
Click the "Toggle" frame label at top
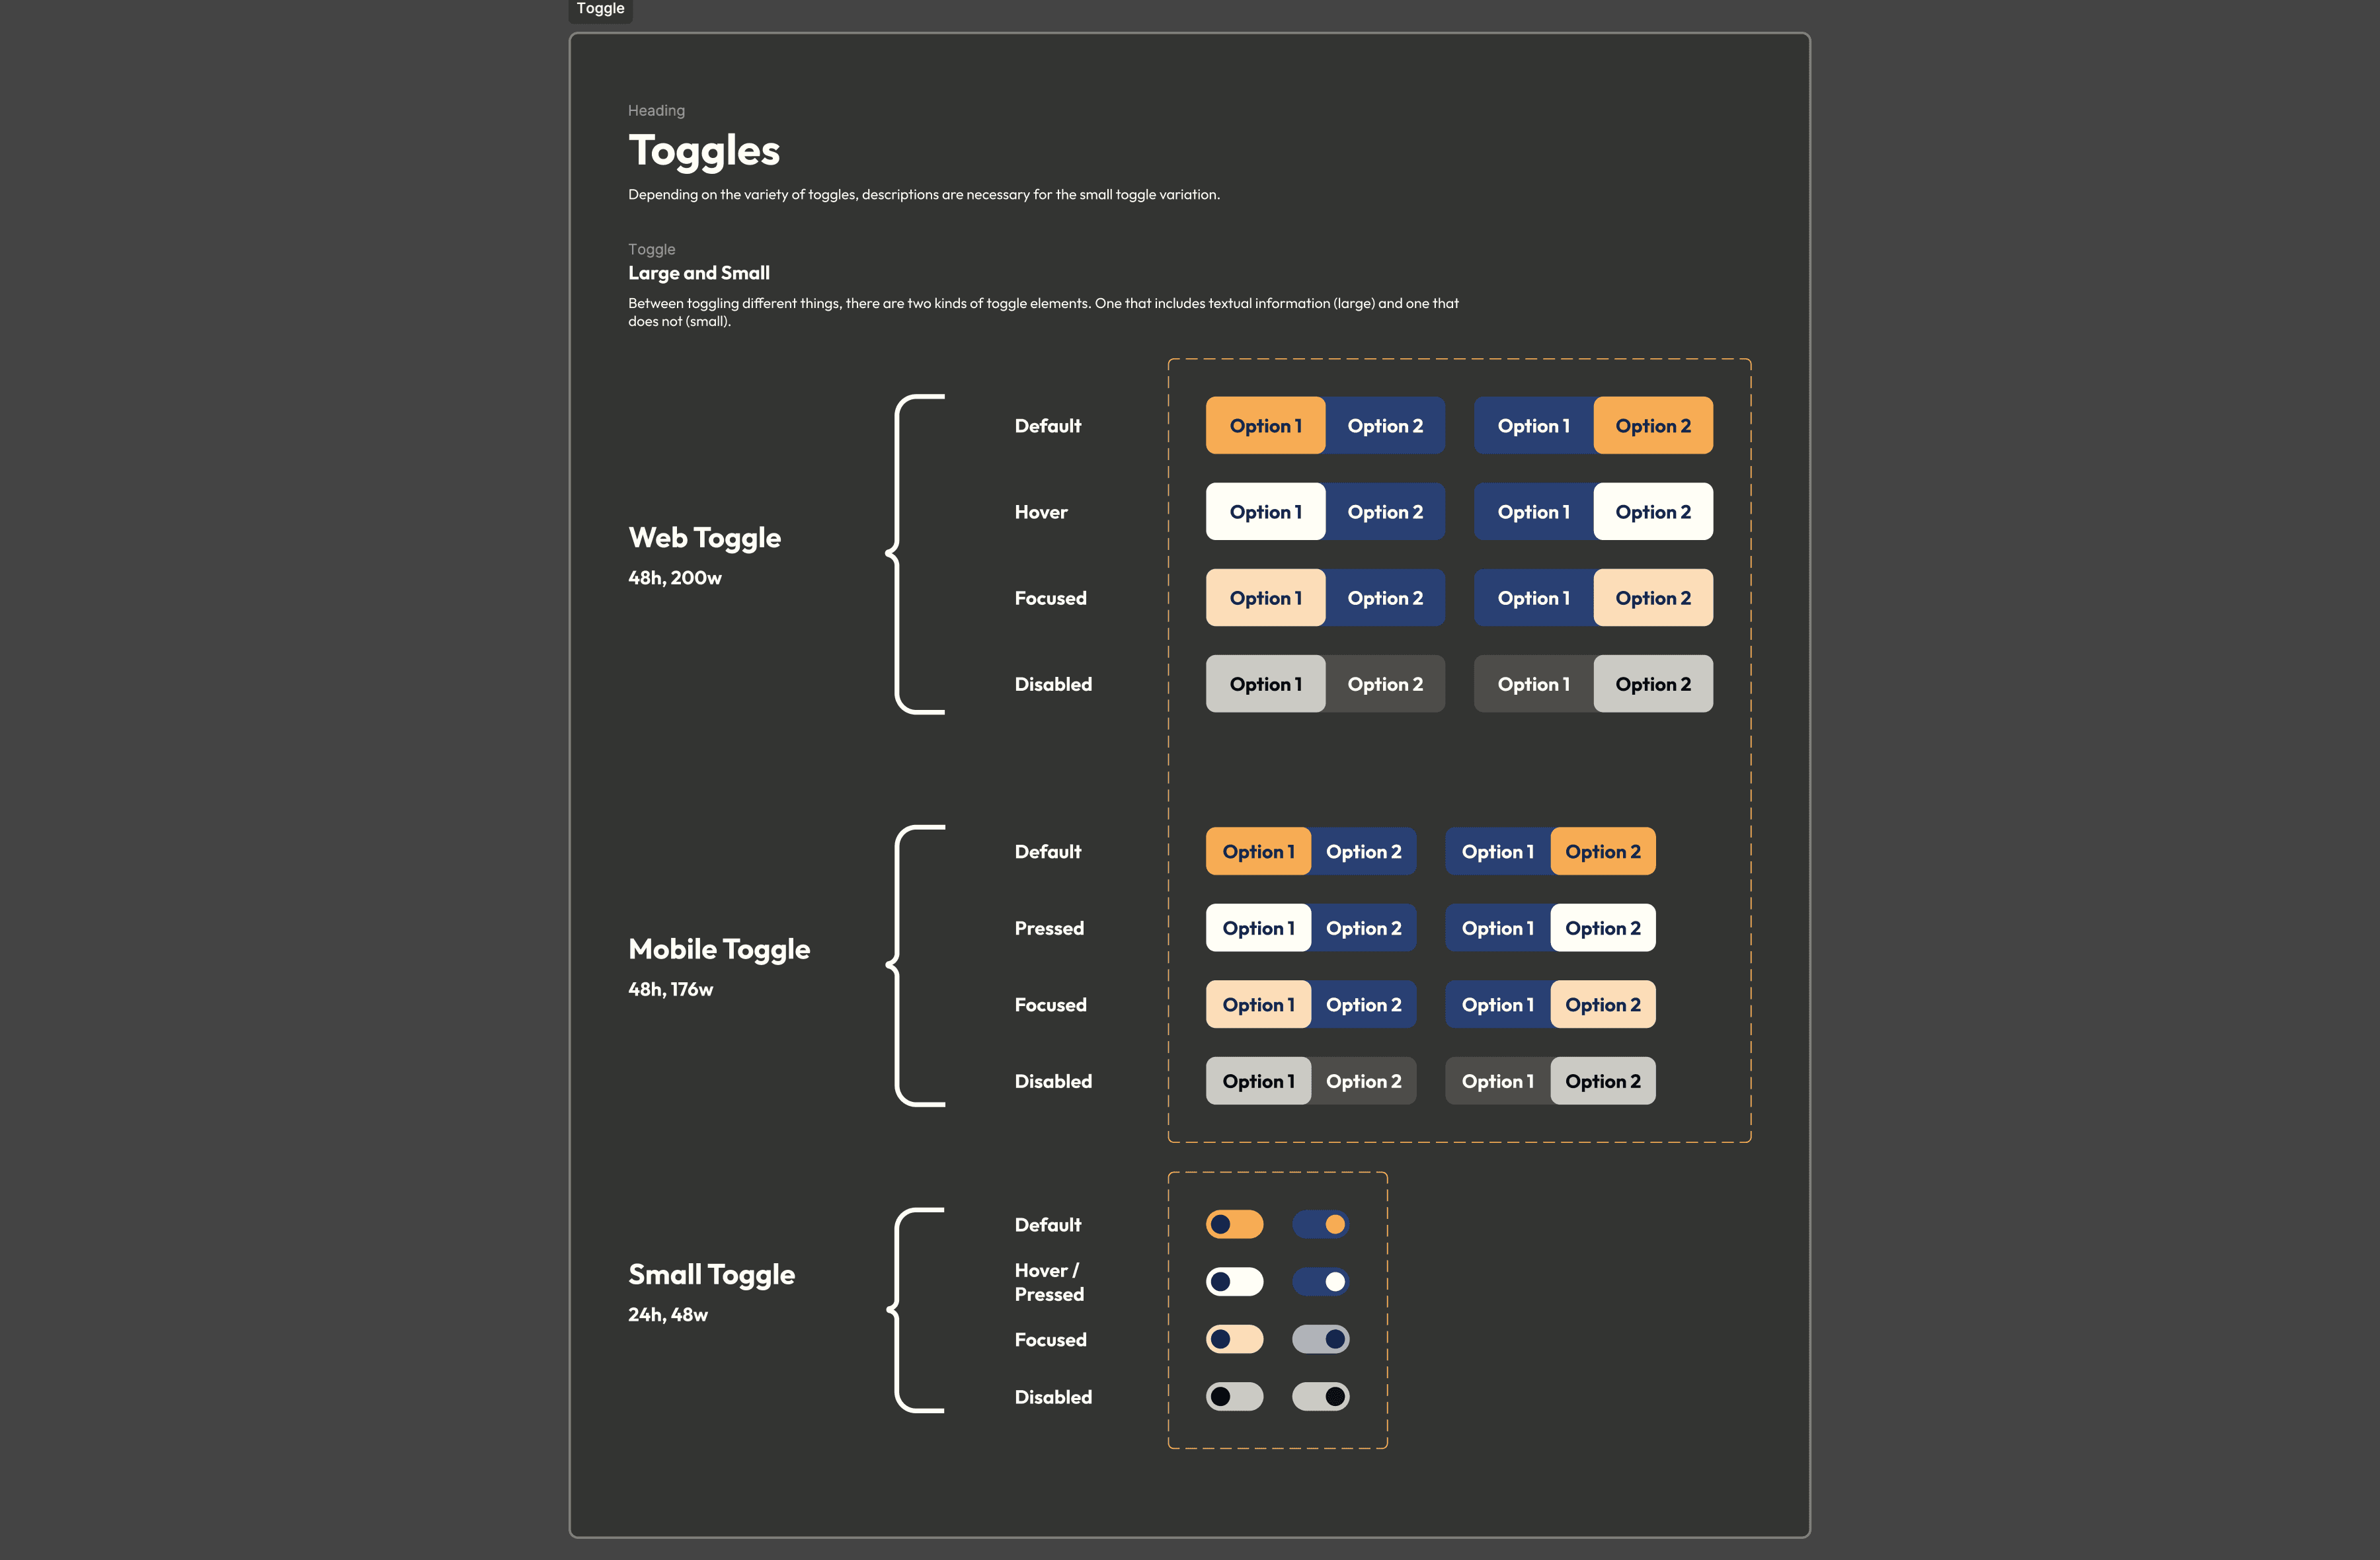click(x=600, y=9)
